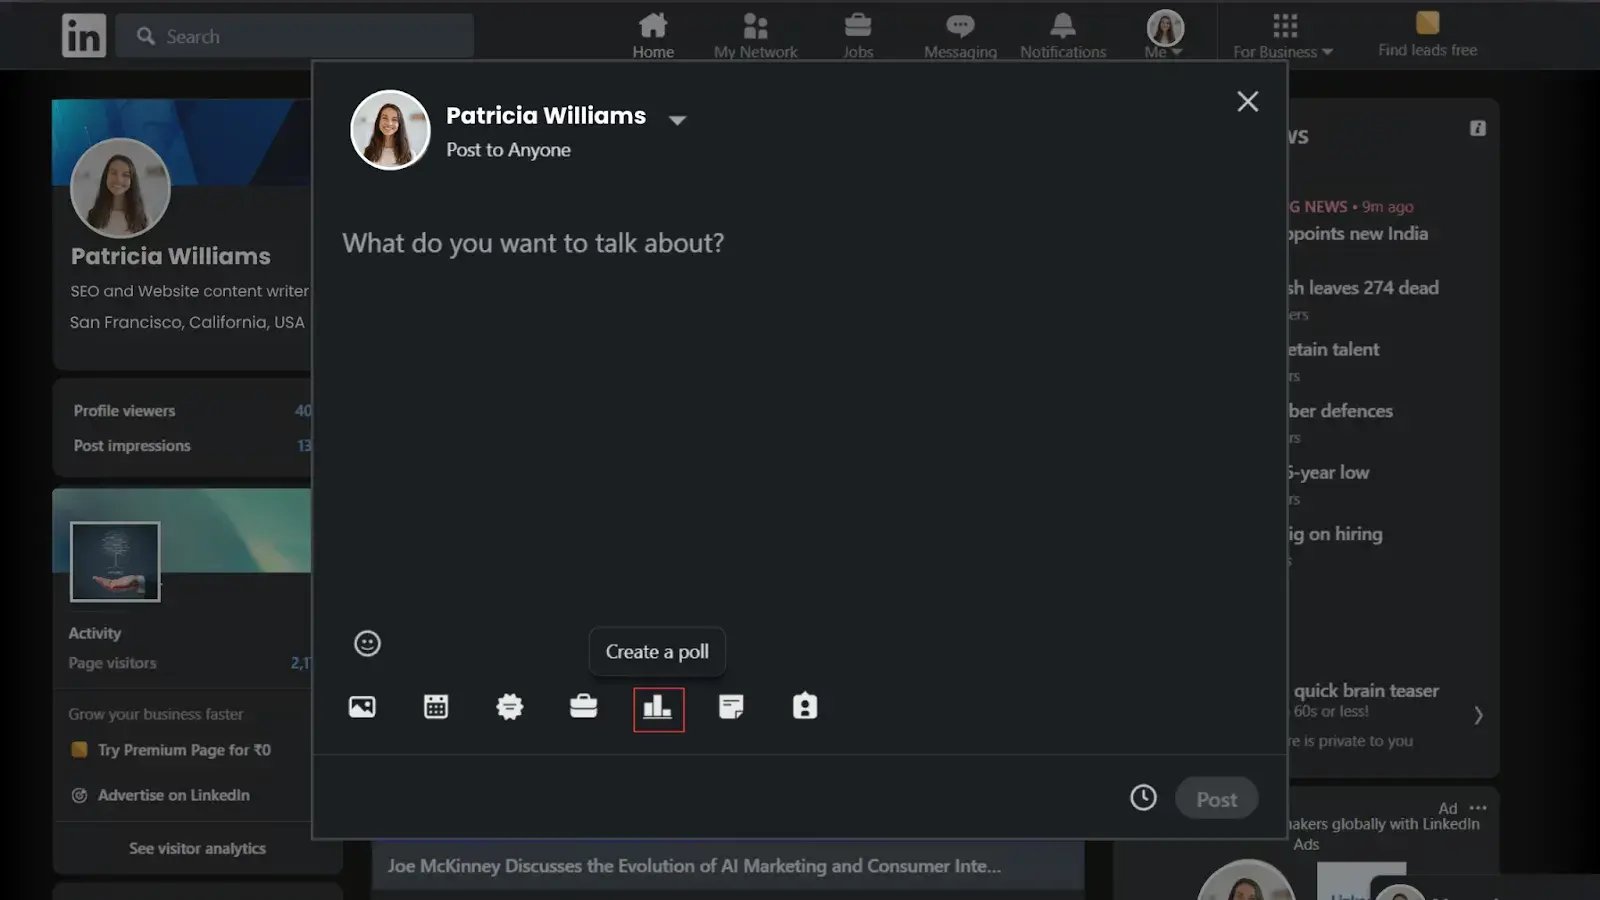Open the Me profile dropdown menu
This screenshot has width=1600, height=900.
[1164, 35]
